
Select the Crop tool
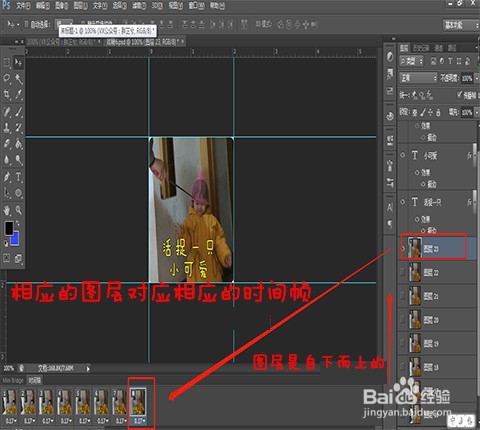(x=7, y=95)
